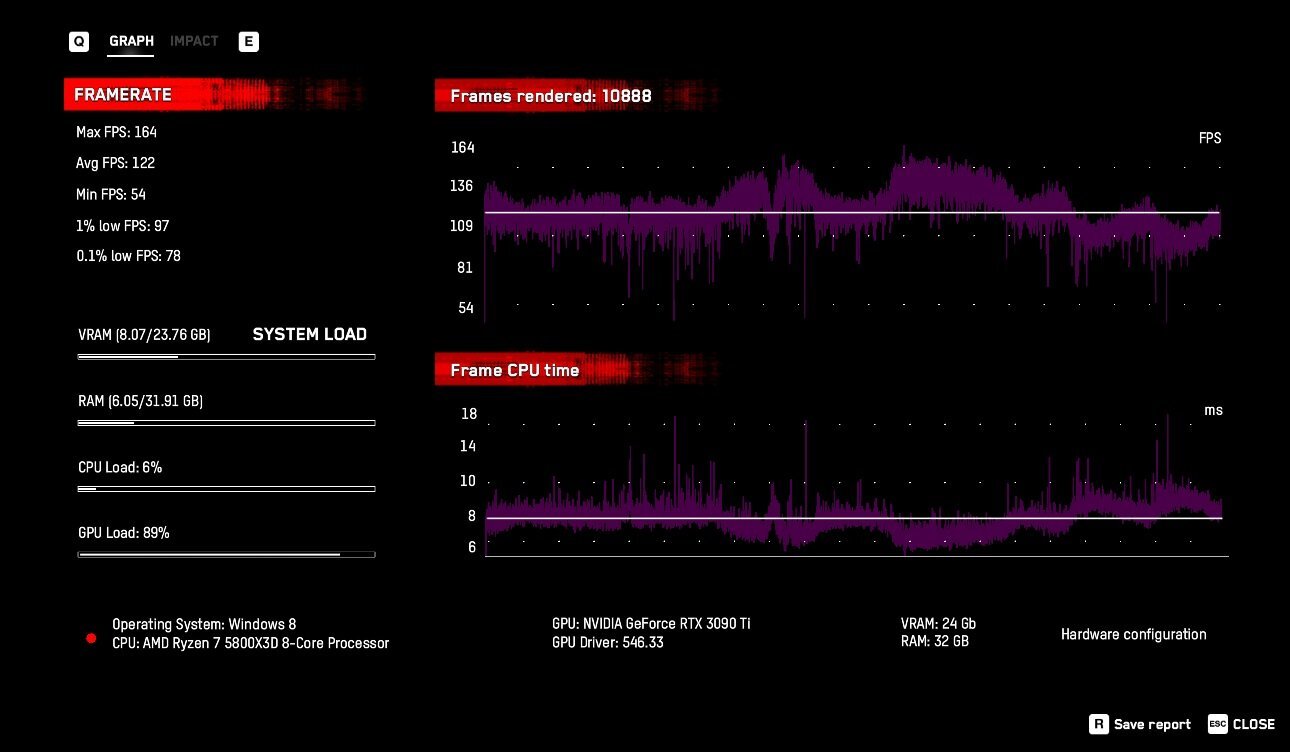The image size is (1290, 752).
Task: Click the E key hint icon
Action: (x=248, y=42)
